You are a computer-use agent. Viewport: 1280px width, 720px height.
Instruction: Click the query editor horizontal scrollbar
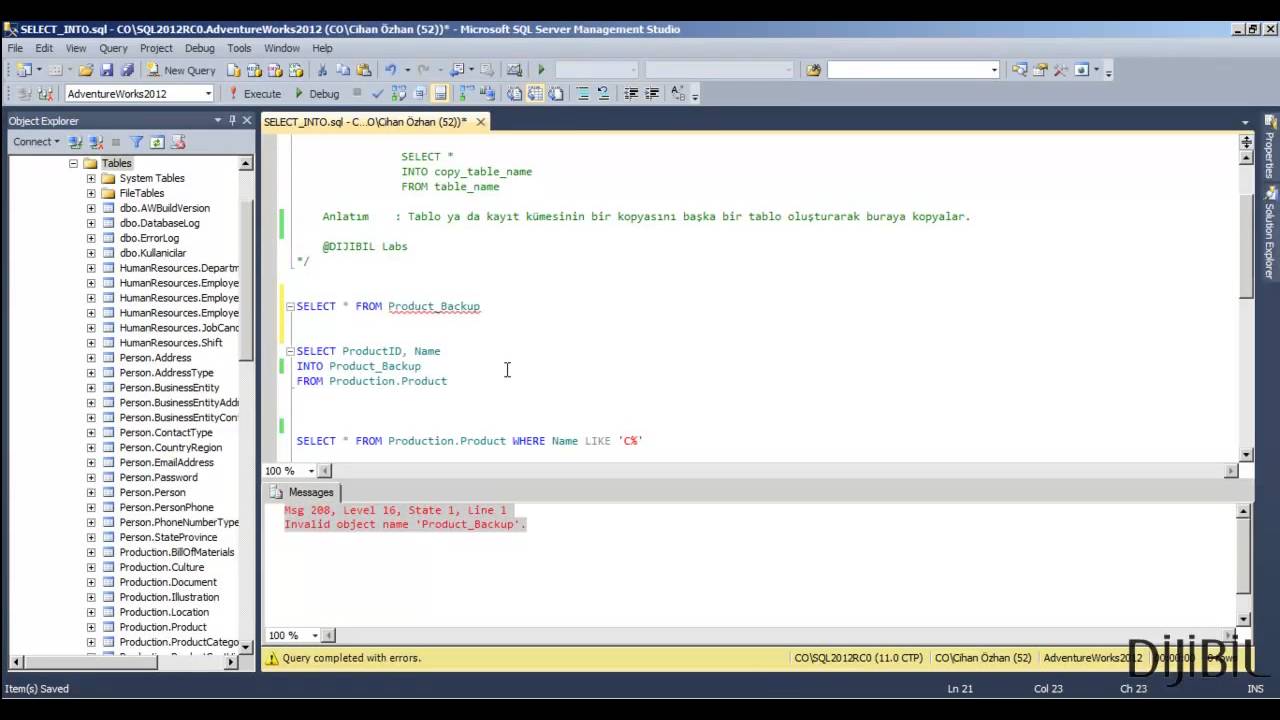tap(777, 471)
